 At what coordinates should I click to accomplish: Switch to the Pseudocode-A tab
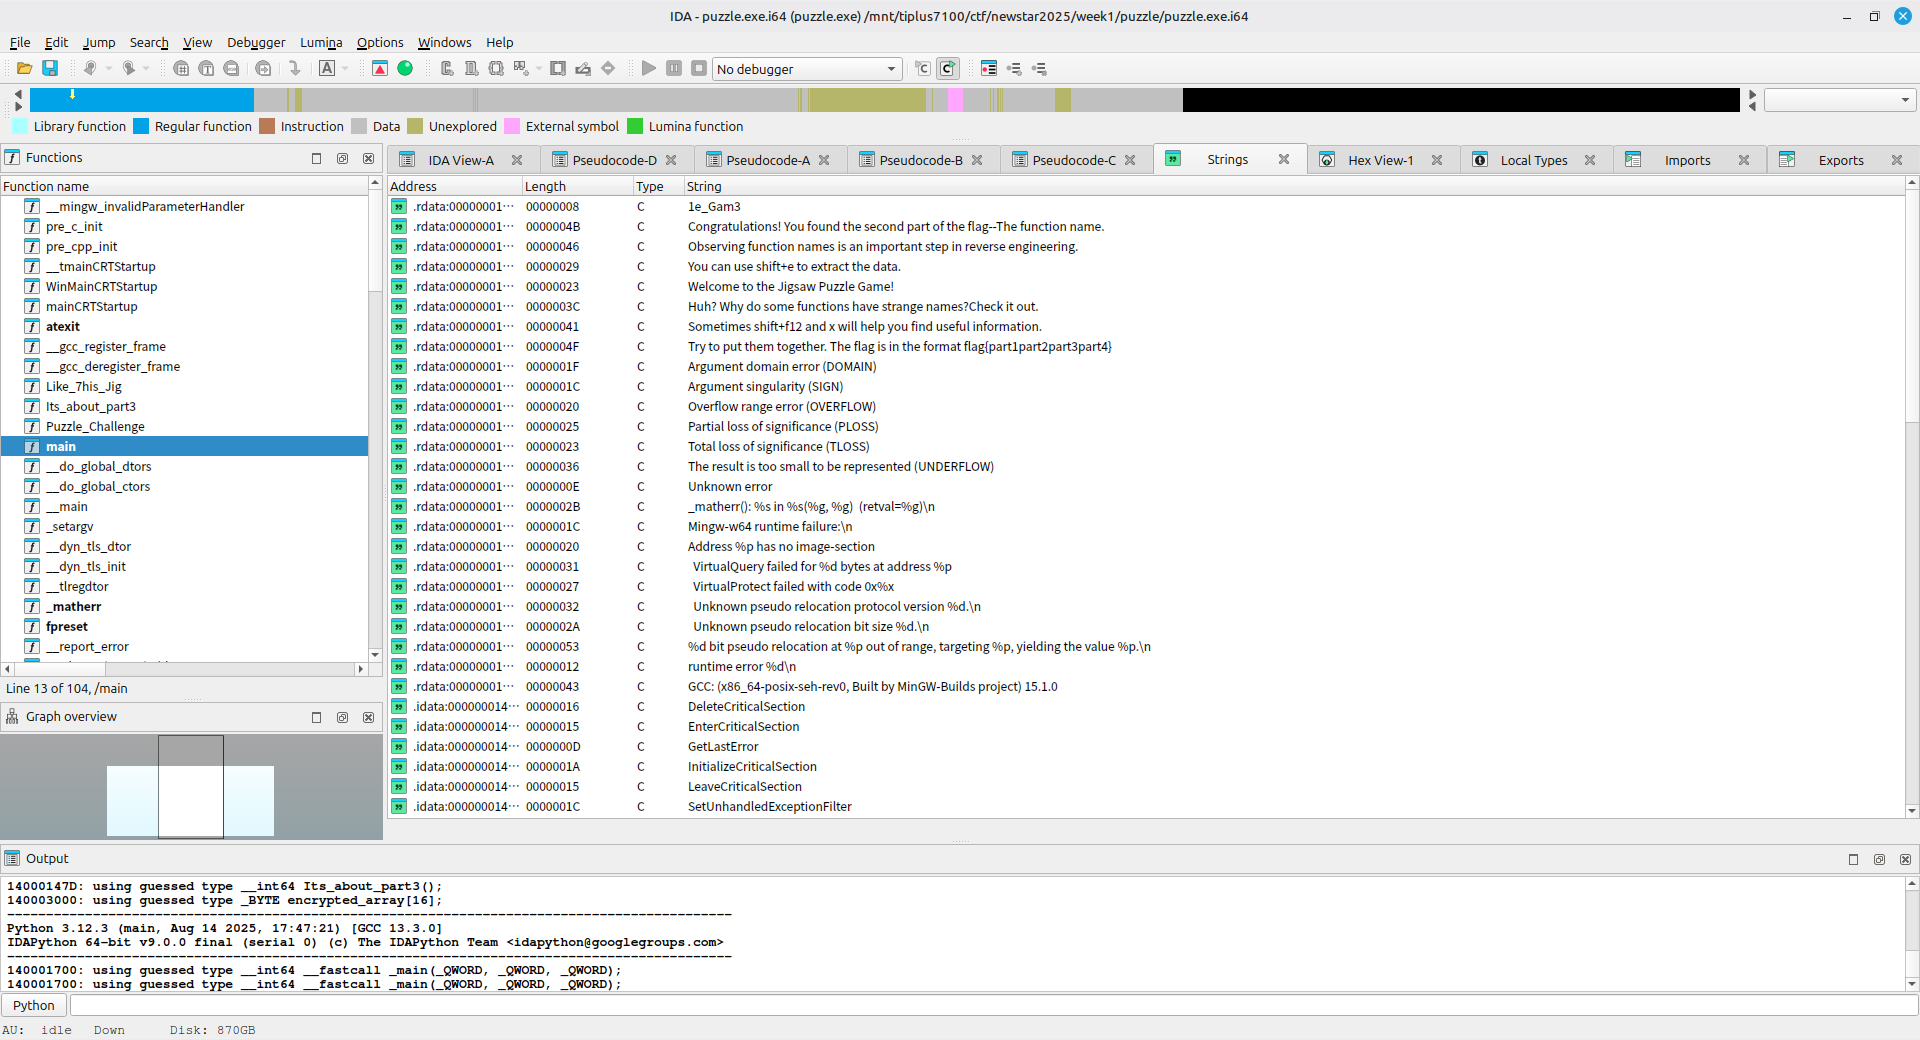(x=767, y=160)
